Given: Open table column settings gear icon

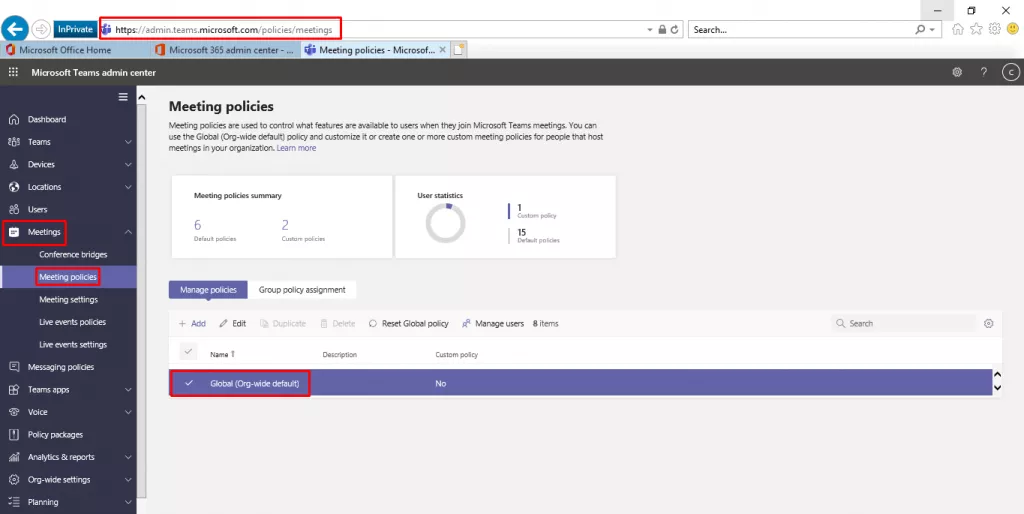Looking at the screenshot, I should pyautogui.click(x=989, y=323).
